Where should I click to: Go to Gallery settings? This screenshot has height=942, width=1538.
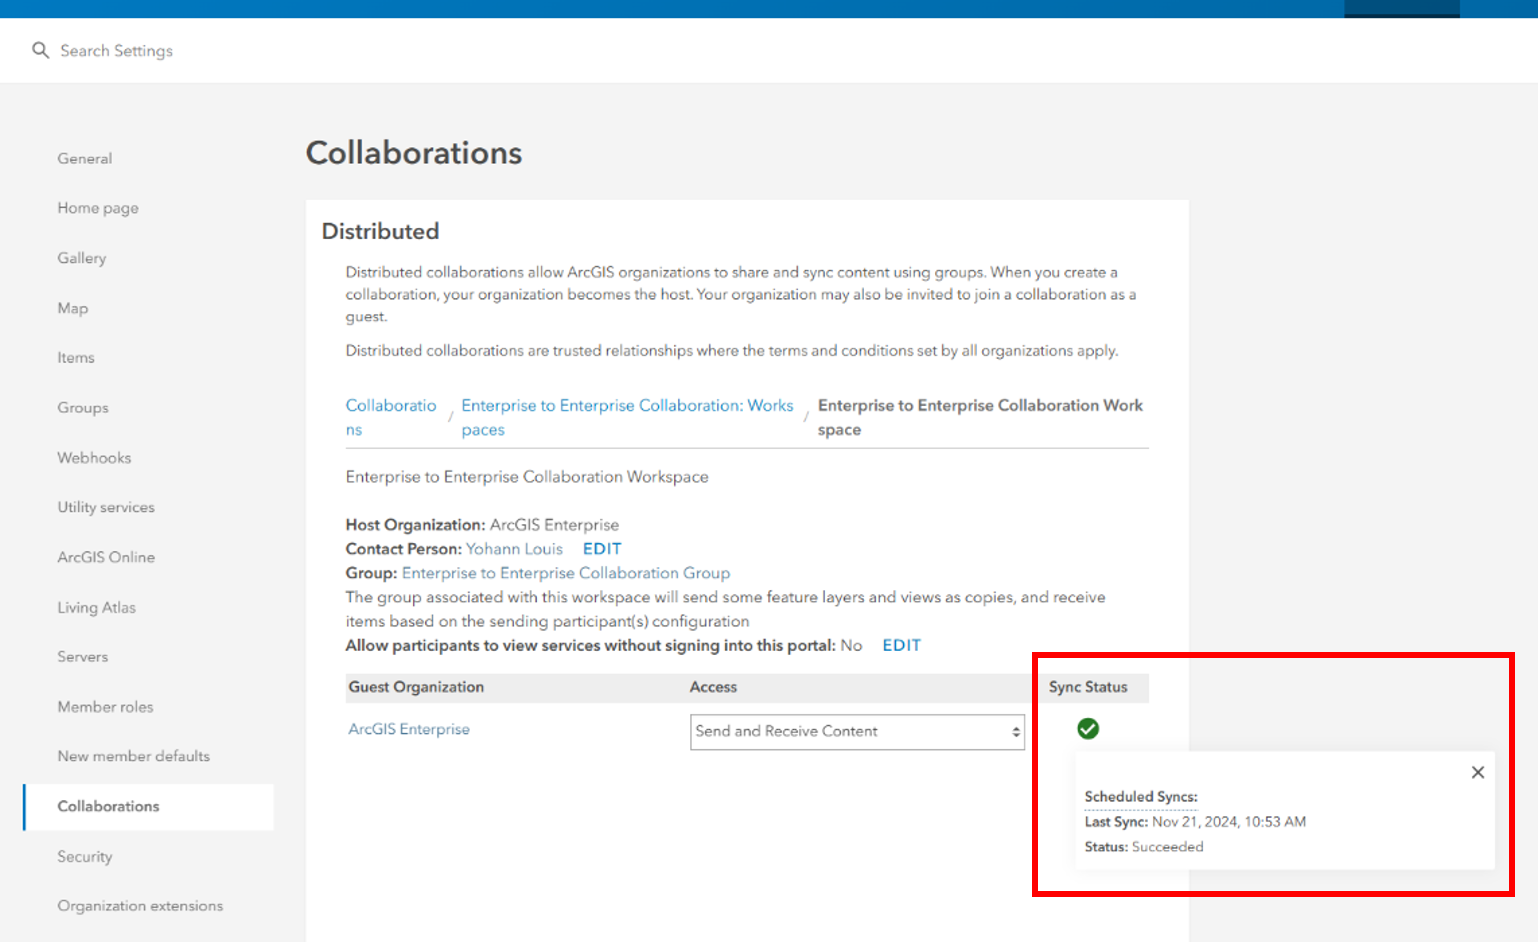pos(82,258)
